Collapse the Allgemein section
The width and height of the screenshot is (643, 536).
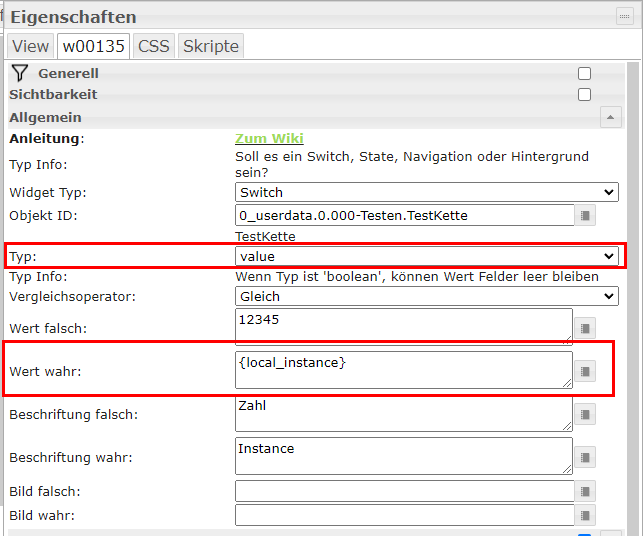(x=611, y=117)
